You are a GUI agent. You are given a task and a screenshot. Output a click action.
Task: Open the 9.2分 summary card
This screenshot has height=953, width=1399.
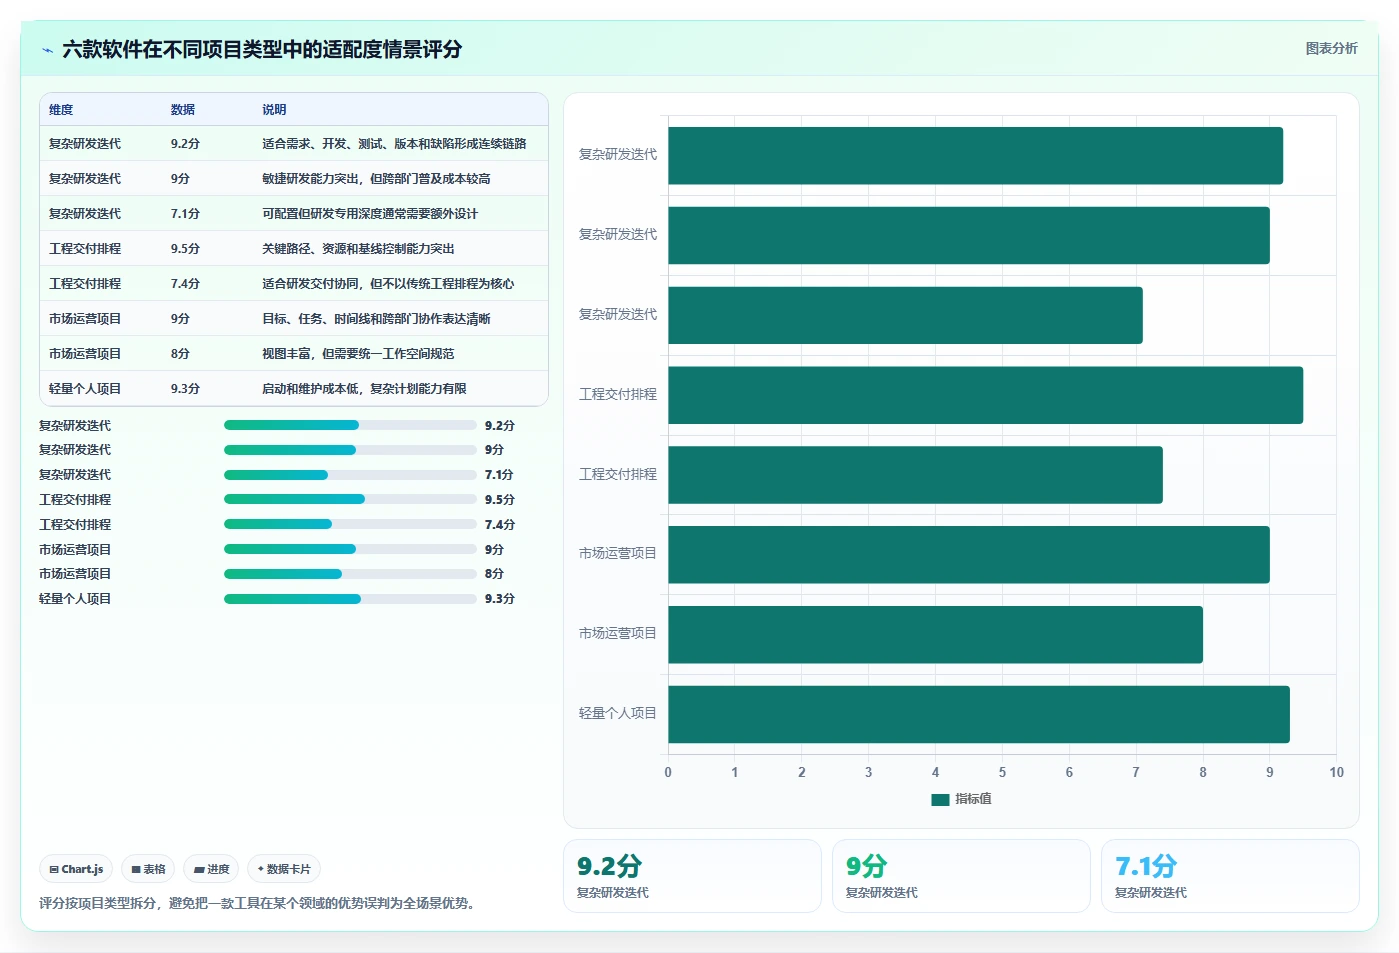(692, 876)
